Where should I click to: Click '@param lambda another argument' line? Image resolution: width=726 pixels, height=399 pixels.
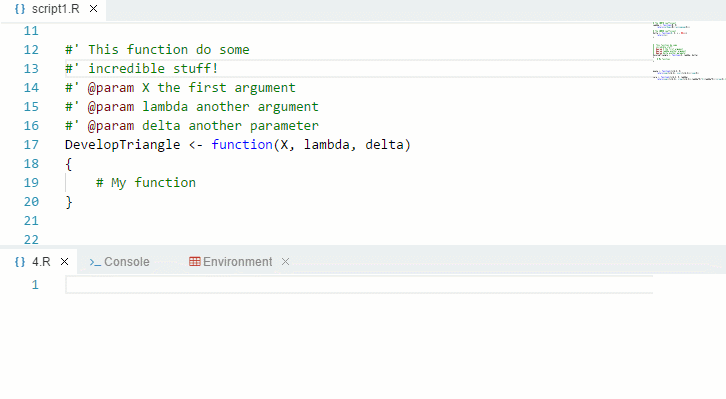pyautogui.click(x=192, y=107)
